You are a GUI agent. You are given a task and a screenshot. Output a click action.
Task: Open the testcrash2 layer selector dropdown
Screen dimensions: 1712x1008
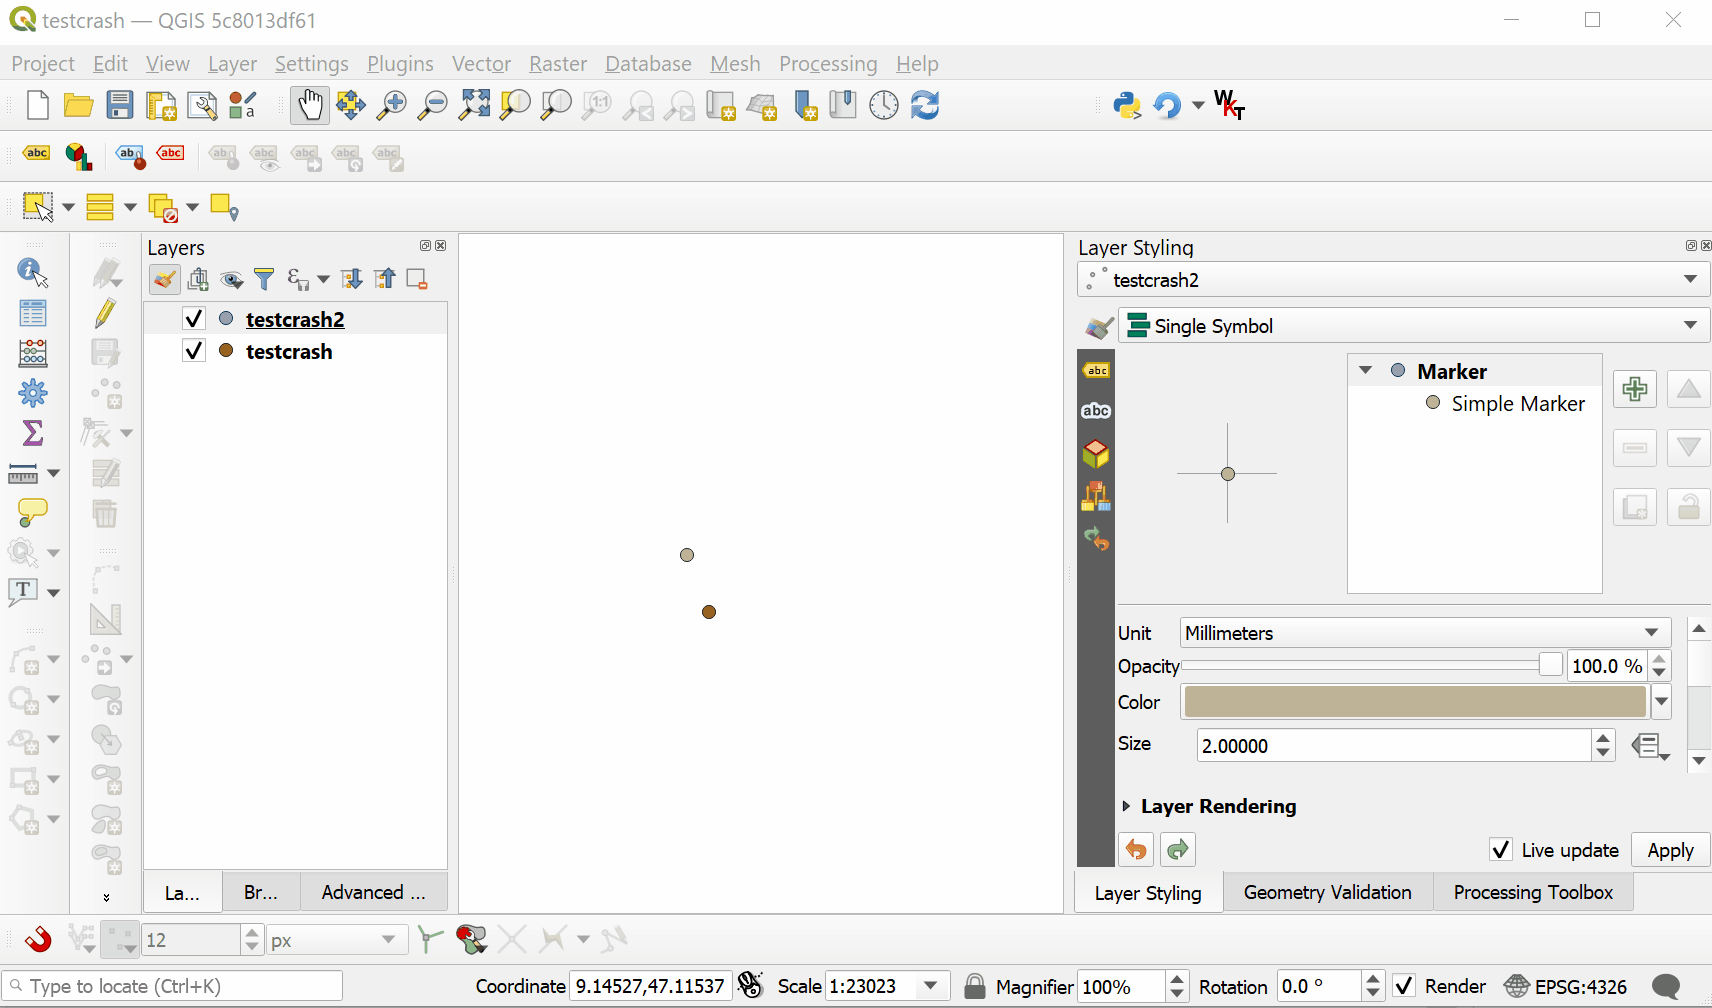tap(1393, 280)
